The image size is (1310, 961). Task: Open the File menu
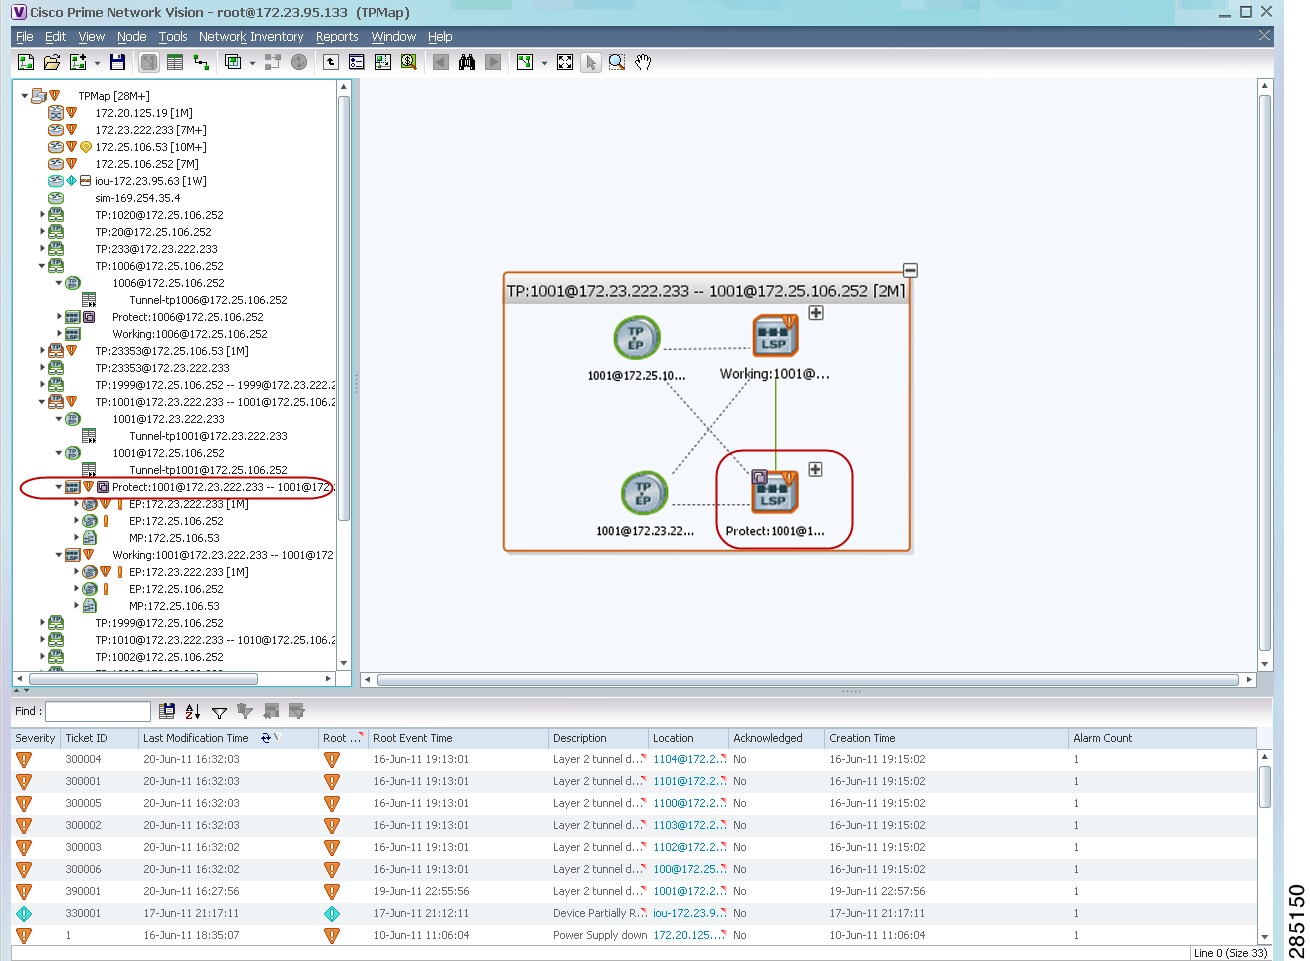pos(25,37)
